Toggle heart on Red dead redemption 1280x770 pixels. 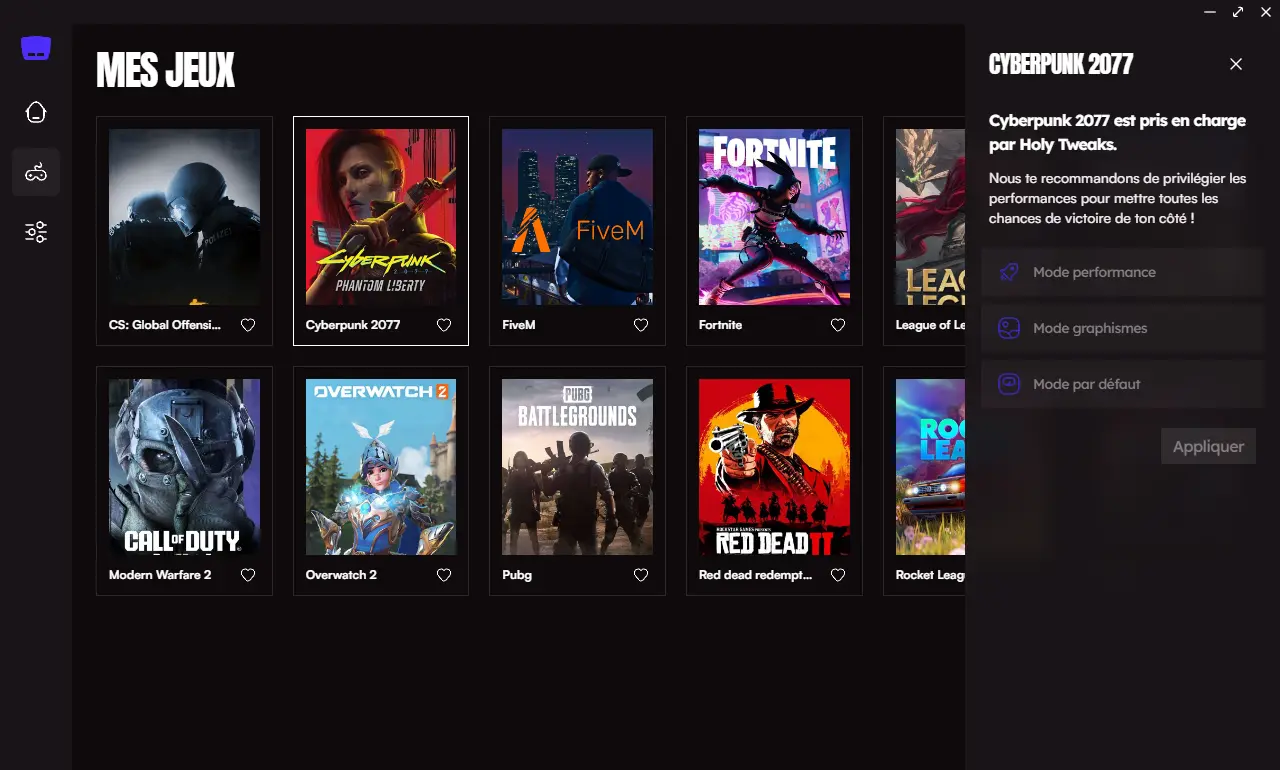(838, 575)
